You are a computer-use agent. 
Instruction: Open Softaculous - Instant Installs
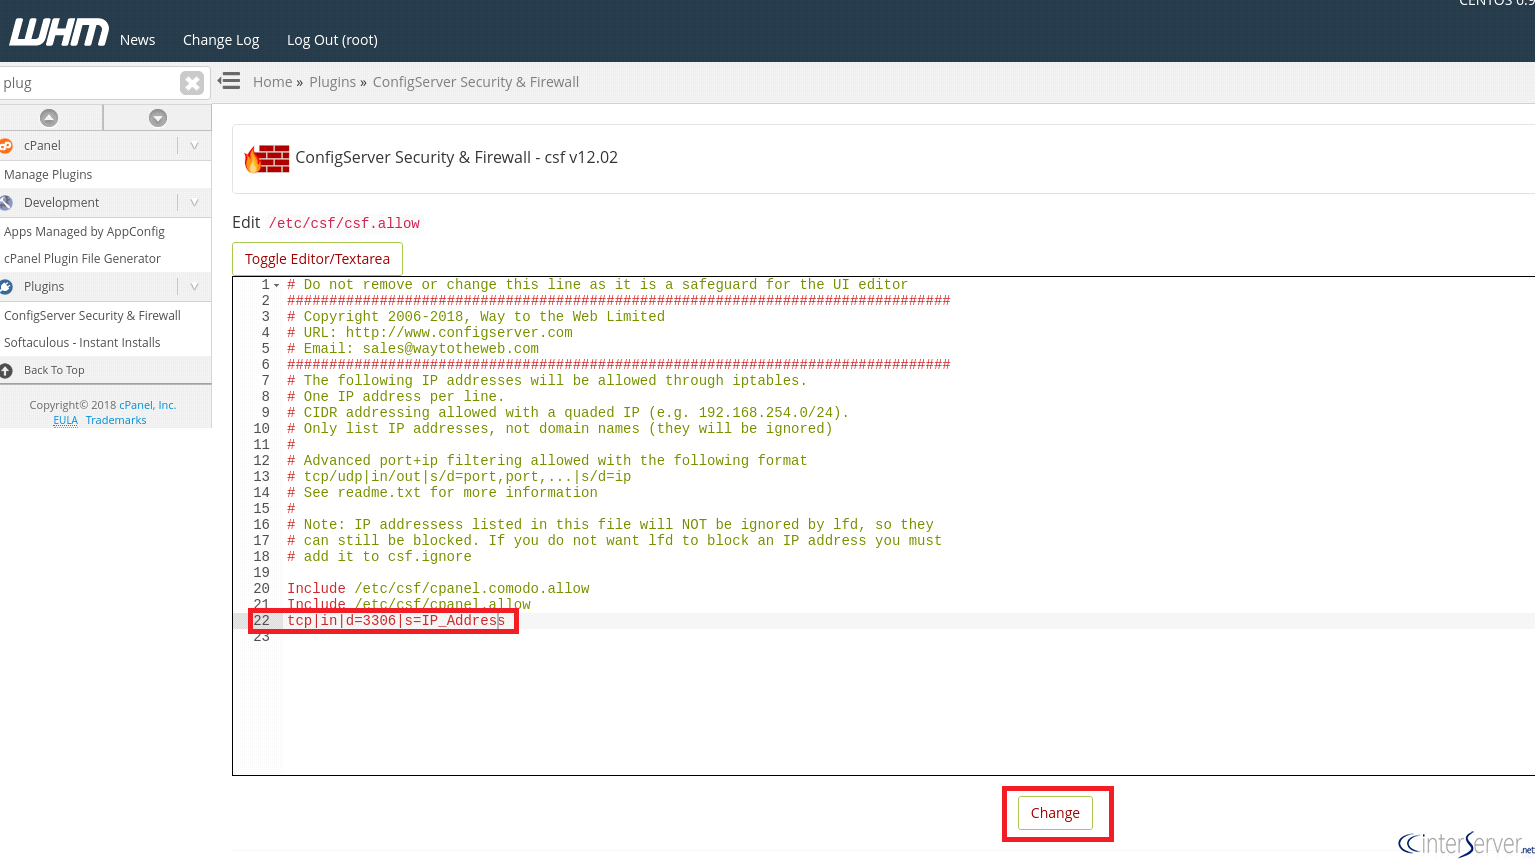coord(82,342)
